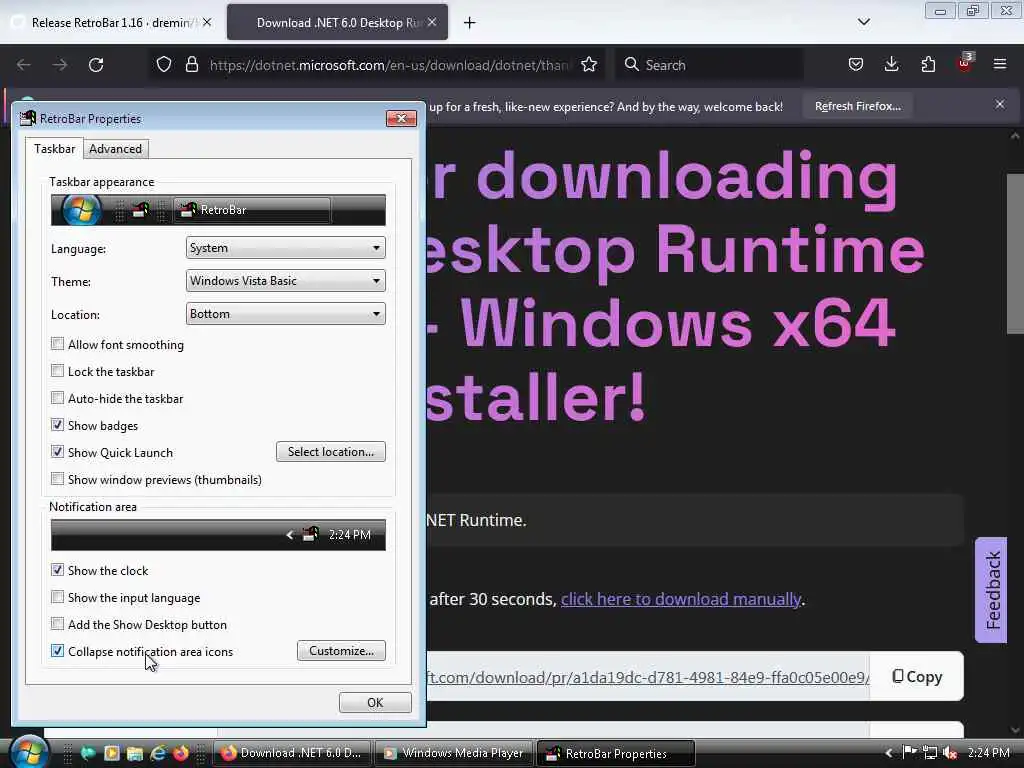Viewport: 1024px width, 768px height.
Task: Open the purple Feedback side tab
Action: click(991, 590)
